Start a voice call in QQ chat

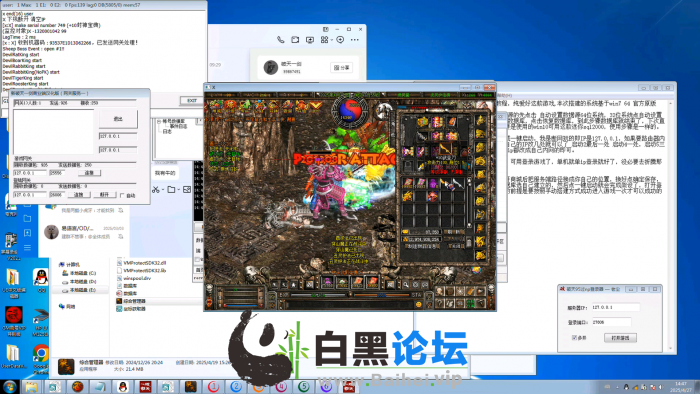(280, 40)
